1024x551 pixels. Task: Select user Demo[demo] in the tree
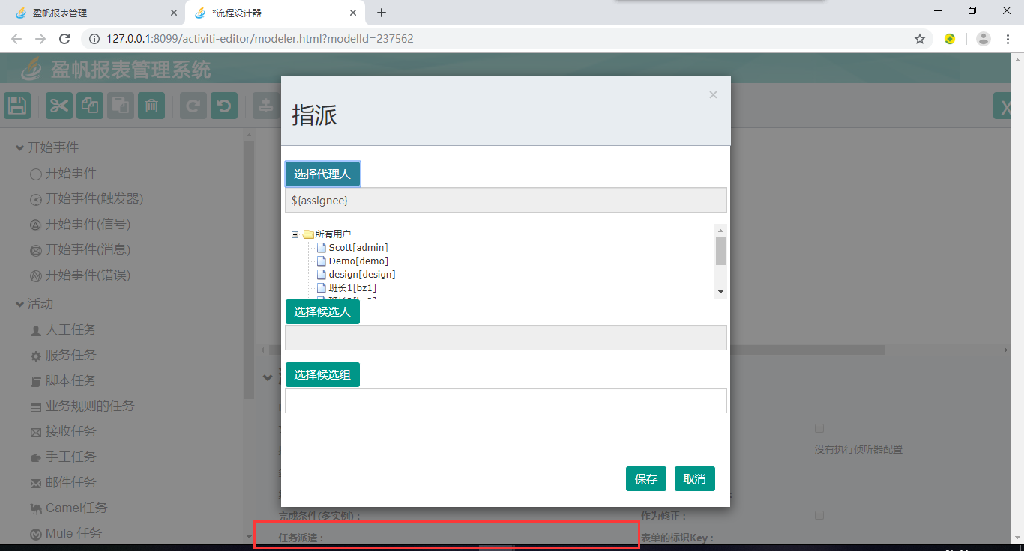(358, 261)
